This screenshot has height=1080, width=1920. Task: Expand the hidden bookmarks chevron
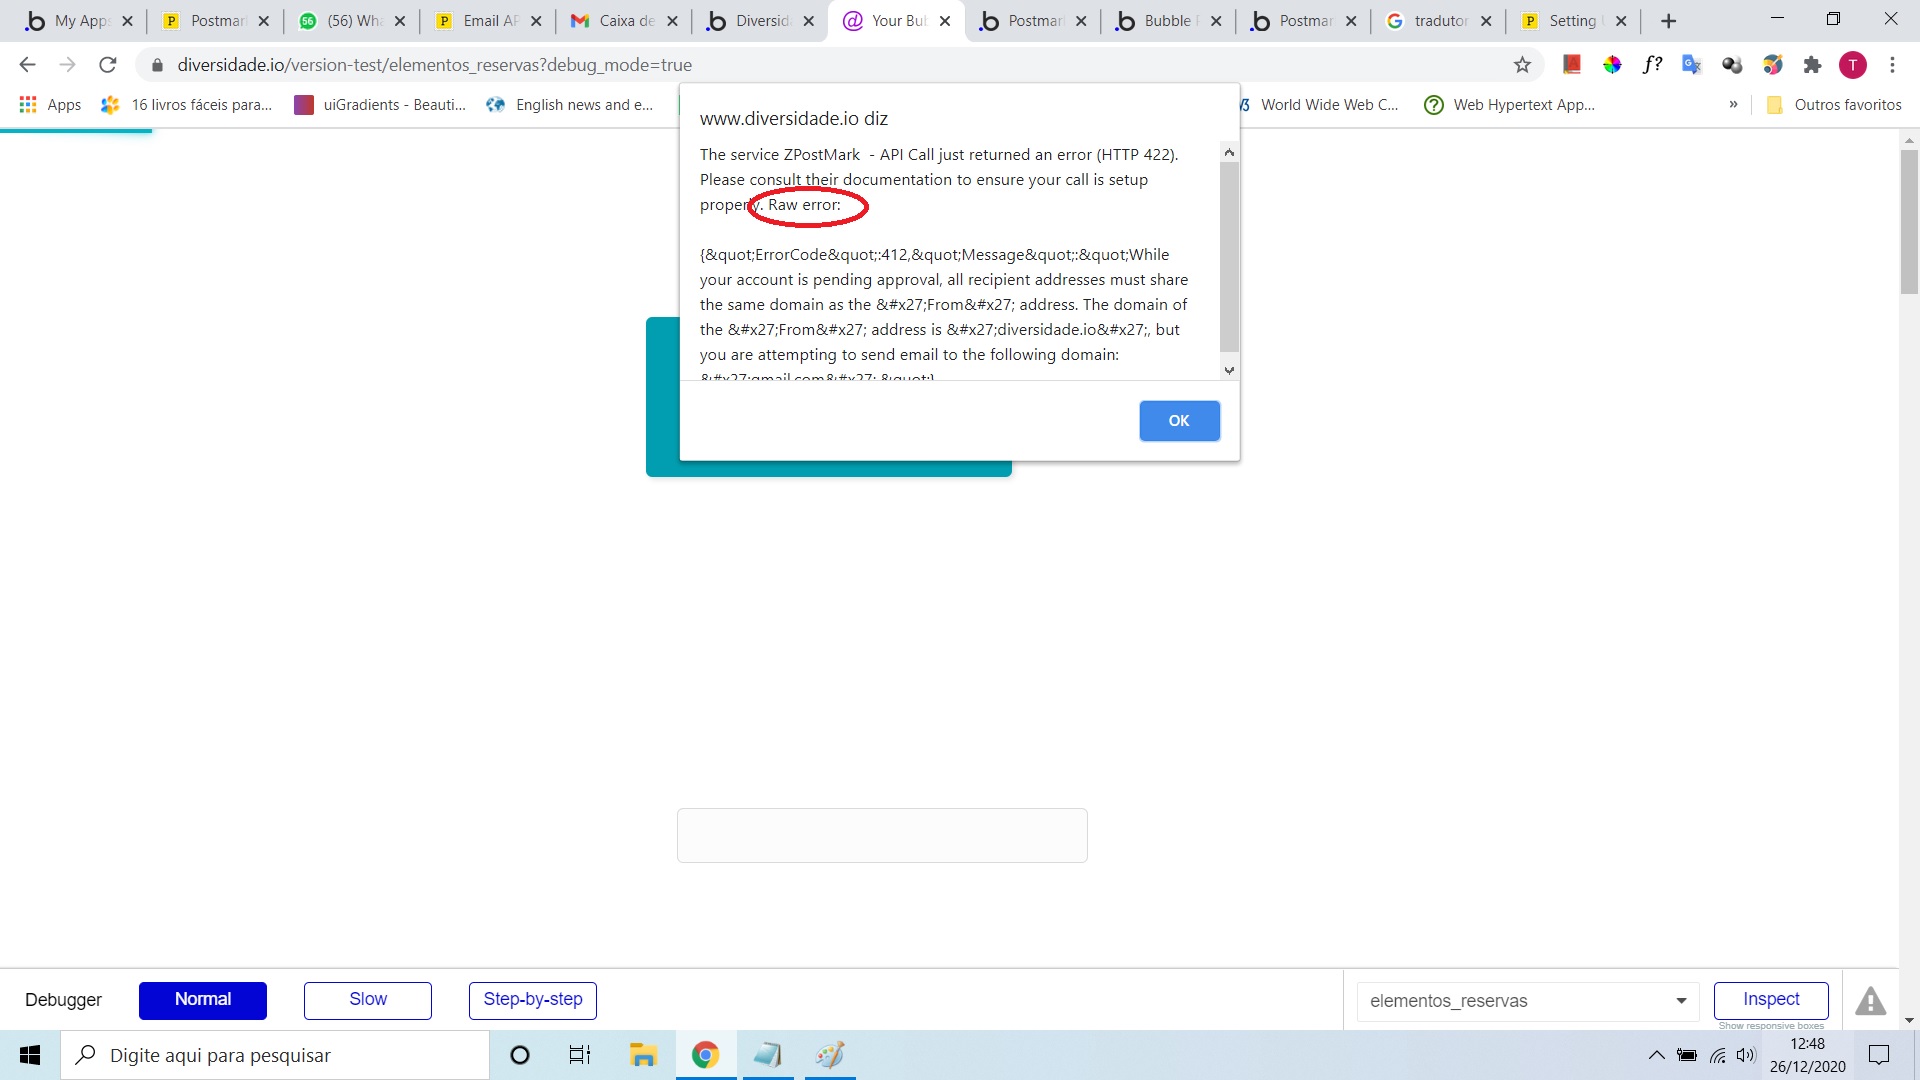click(1733, 105)
